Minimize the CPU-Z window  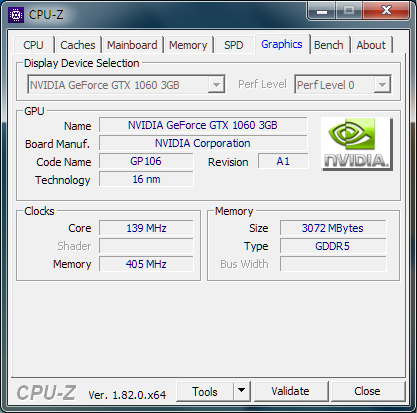click(x=321, y=11)
